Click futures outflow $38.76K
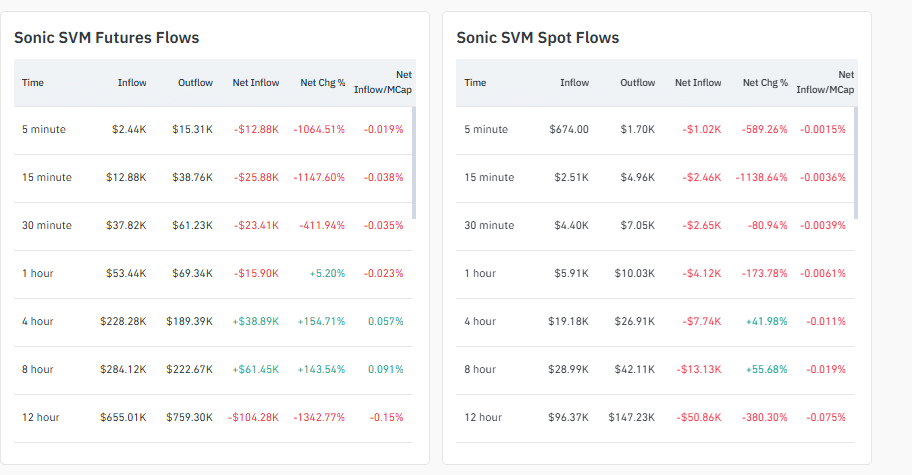This screenshot has height=475, width=912. [x=192, y=177]
